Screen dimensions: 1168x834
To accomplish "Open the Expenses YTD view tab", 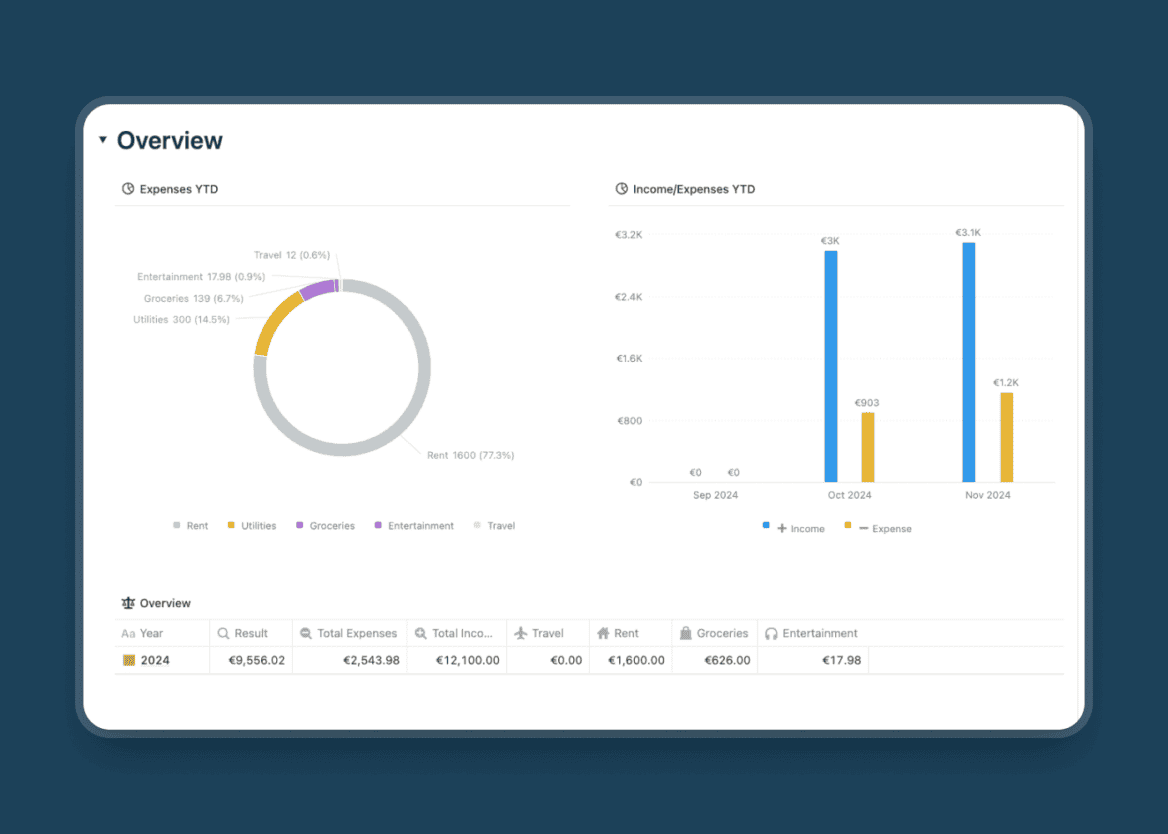I will [x=178, y=189].
